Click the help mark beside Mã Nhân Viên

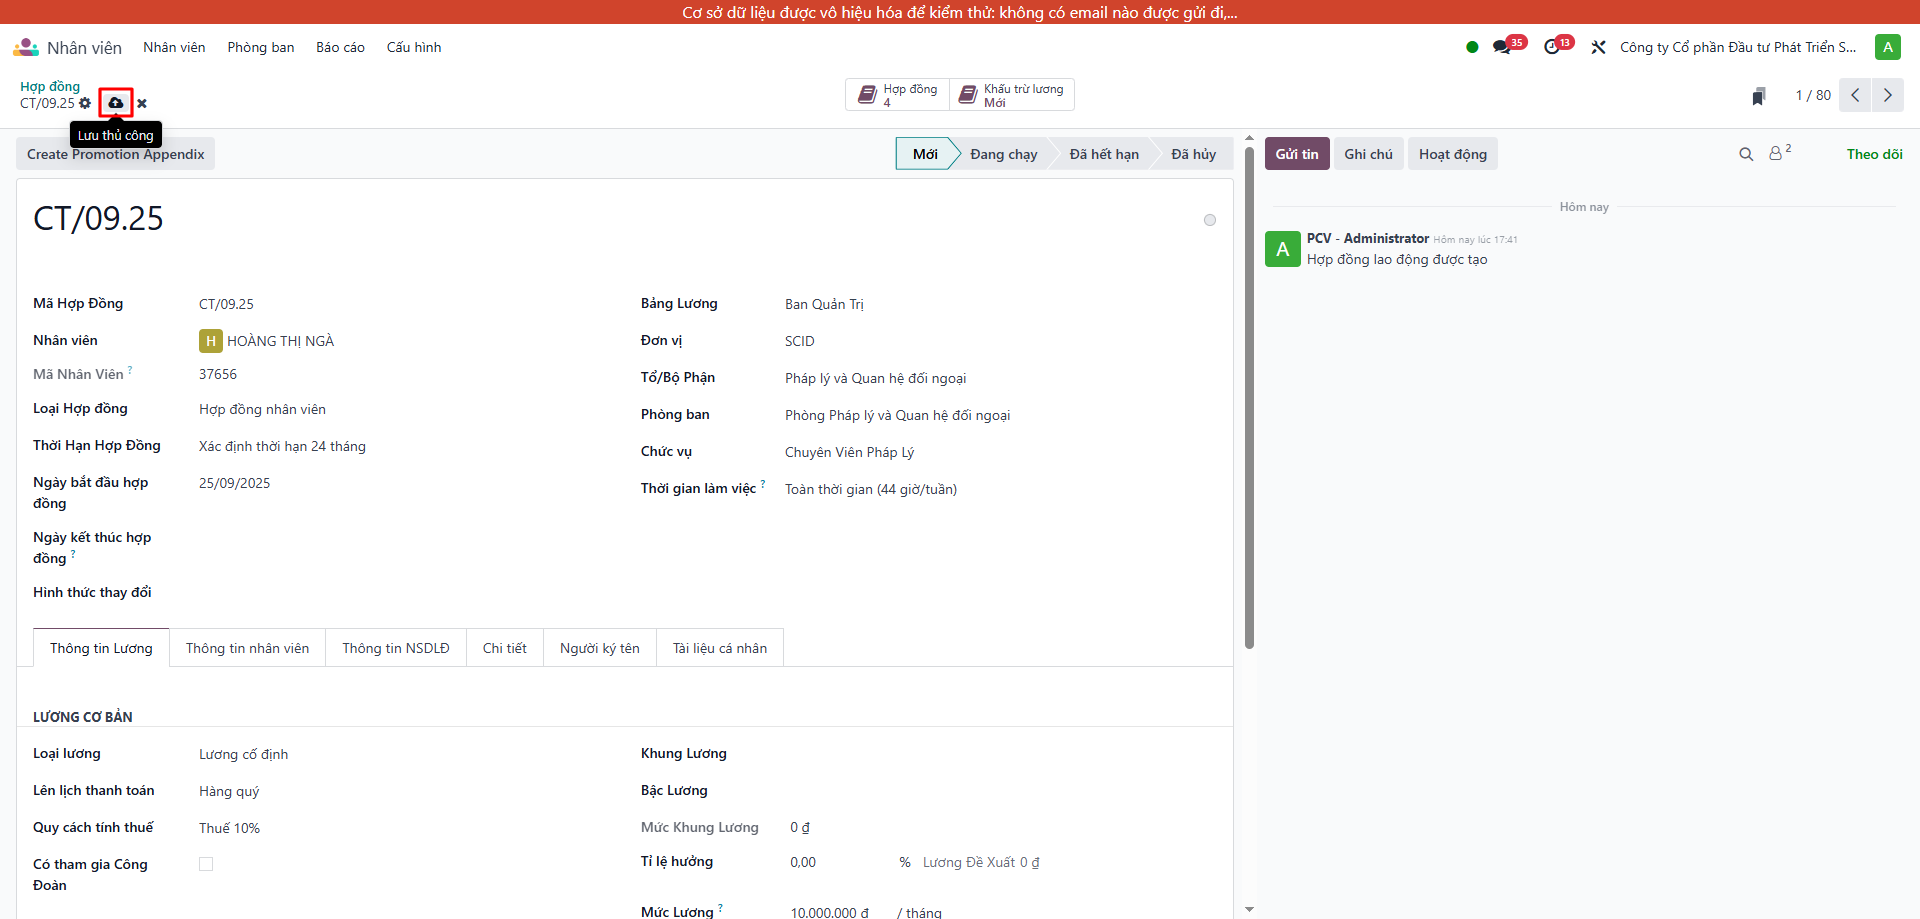(130, 370)
